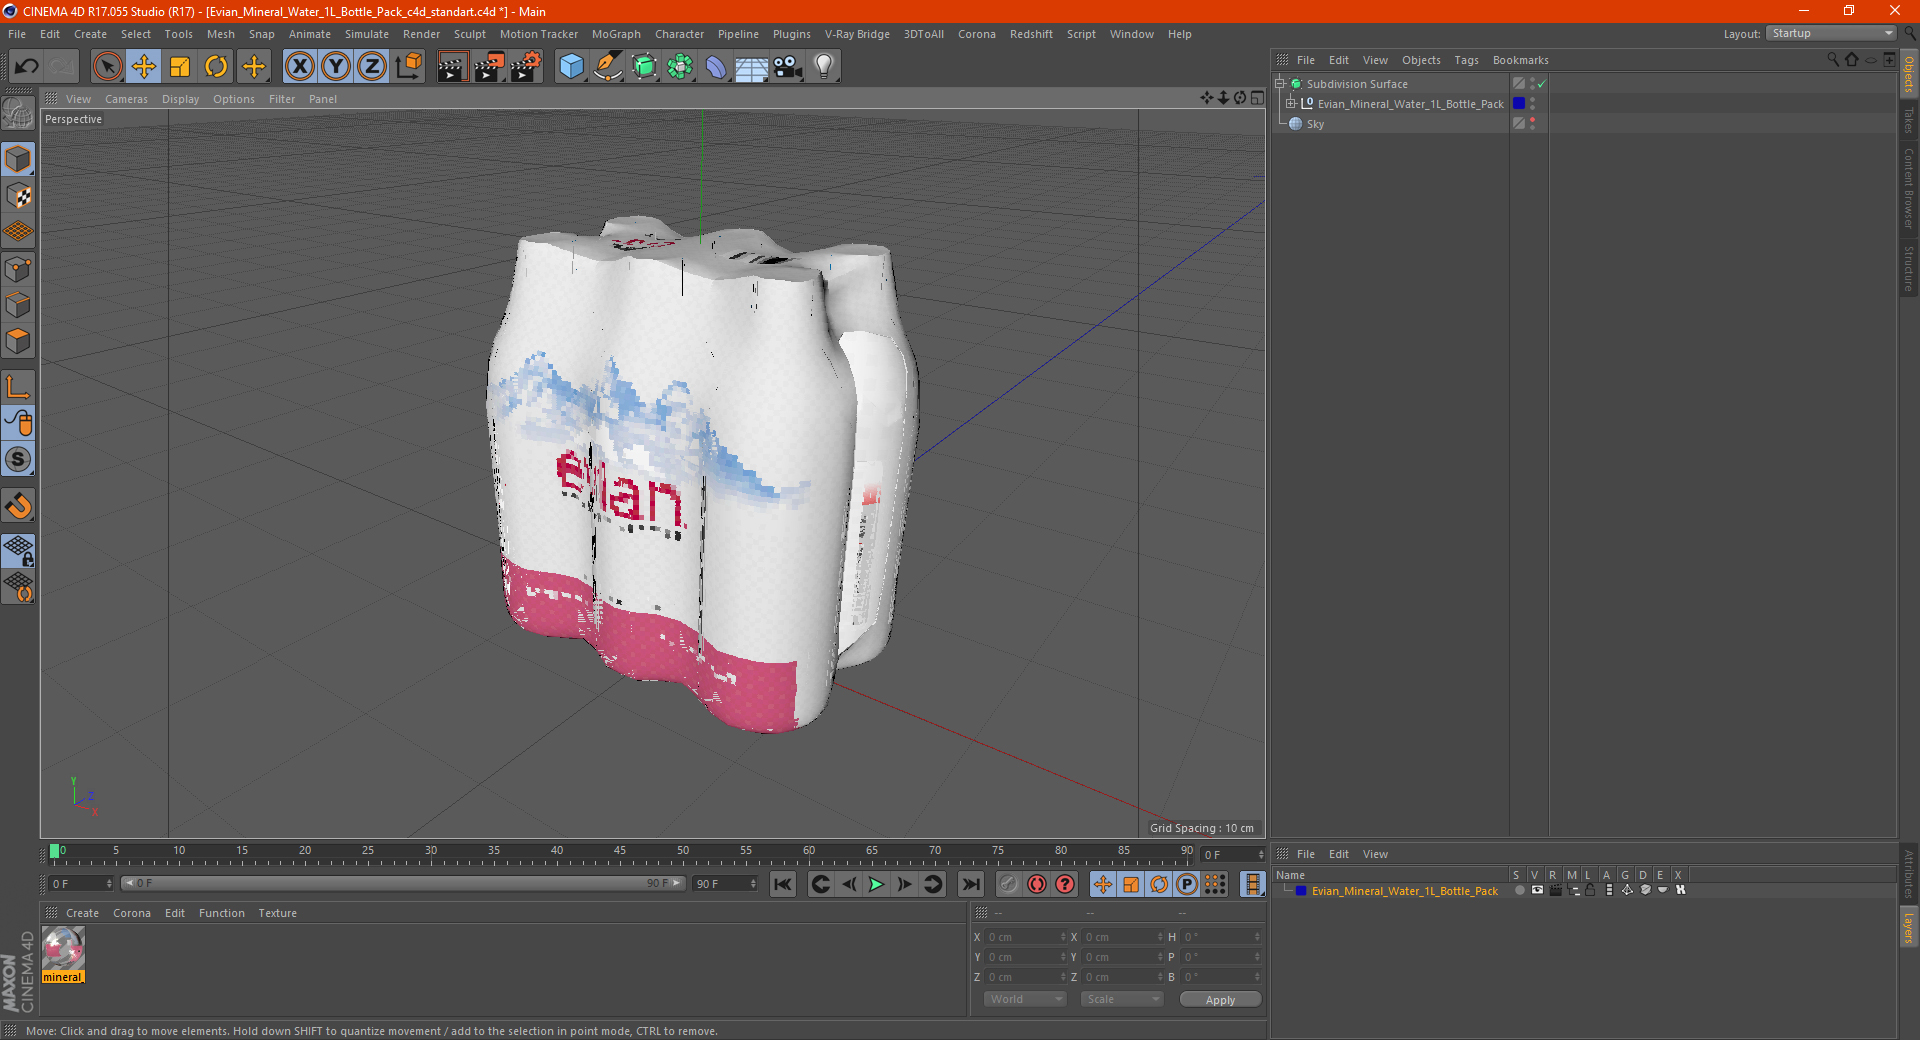Open the Array modeling objects icon

click(x=681, y=67)
